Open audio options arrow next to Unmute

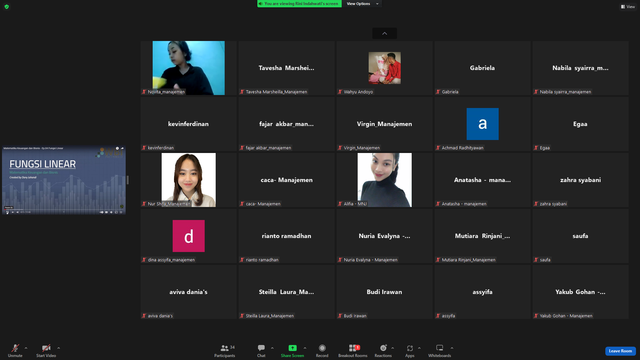[x=26, y=348]
